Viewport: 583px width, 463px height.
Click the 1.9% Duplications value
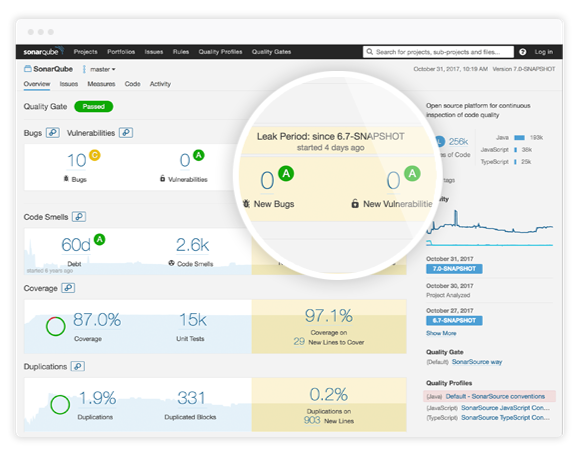click(x=97, y=398)
